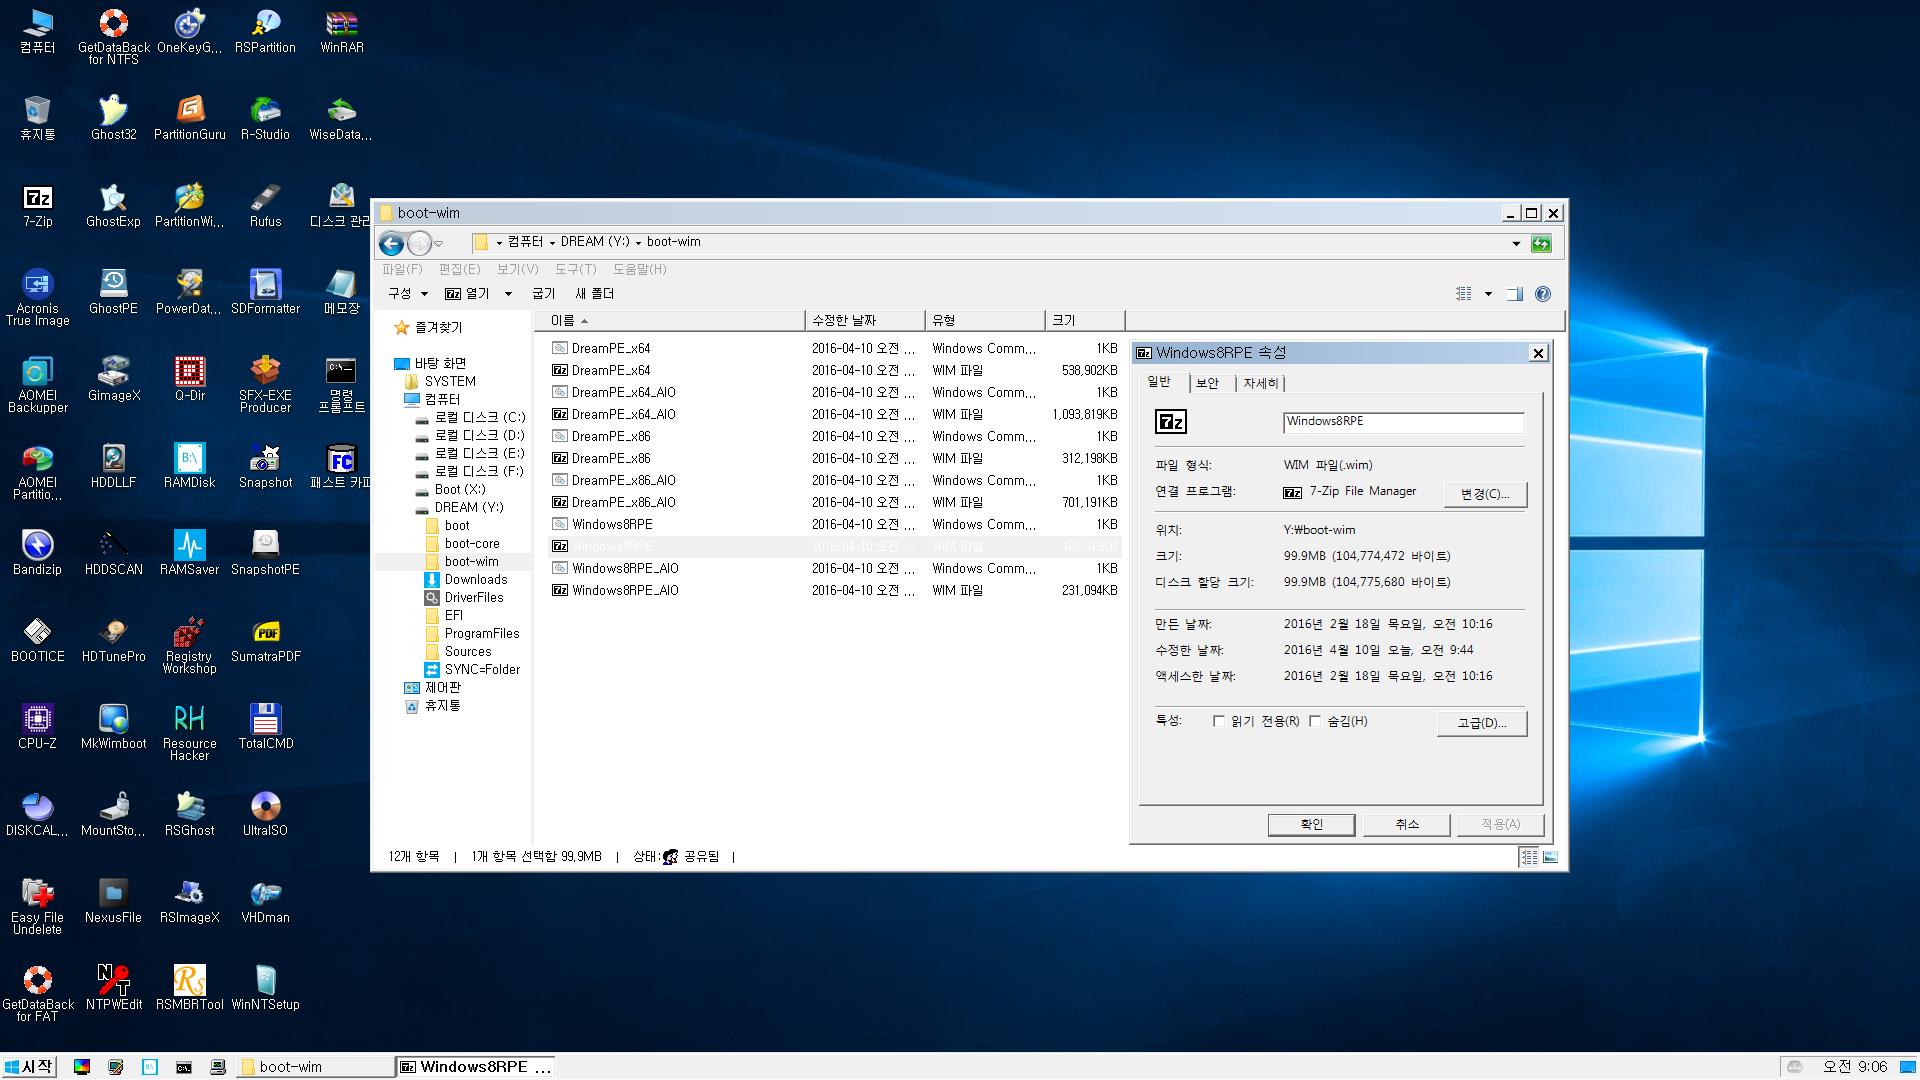This screenshot has height=1080, width=1920.
Task: Click the explorer help question-mark icon
Action: (1543, 294)
